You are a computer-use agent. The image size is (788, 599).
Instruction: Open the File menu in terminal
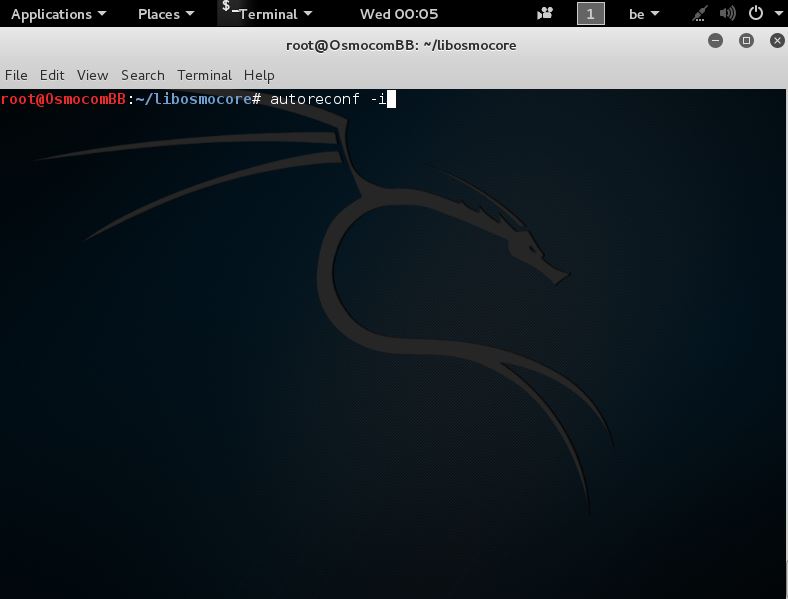[16, 75]
